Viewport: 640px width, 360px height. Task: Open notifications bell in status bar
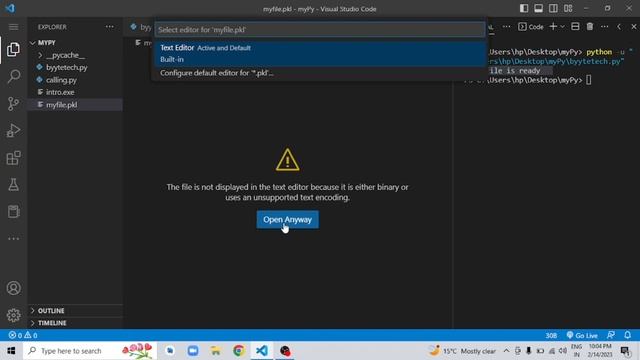627,335
